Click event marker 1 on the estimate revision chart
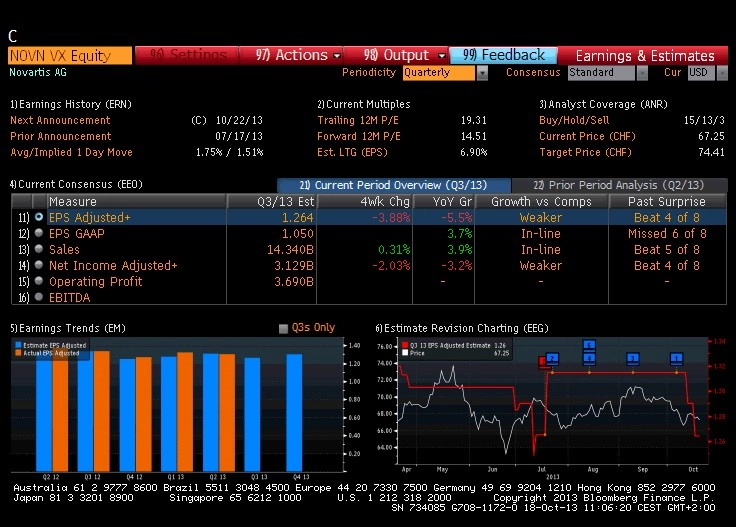This screenshot has height=527, width=736. tap(676, 359)
